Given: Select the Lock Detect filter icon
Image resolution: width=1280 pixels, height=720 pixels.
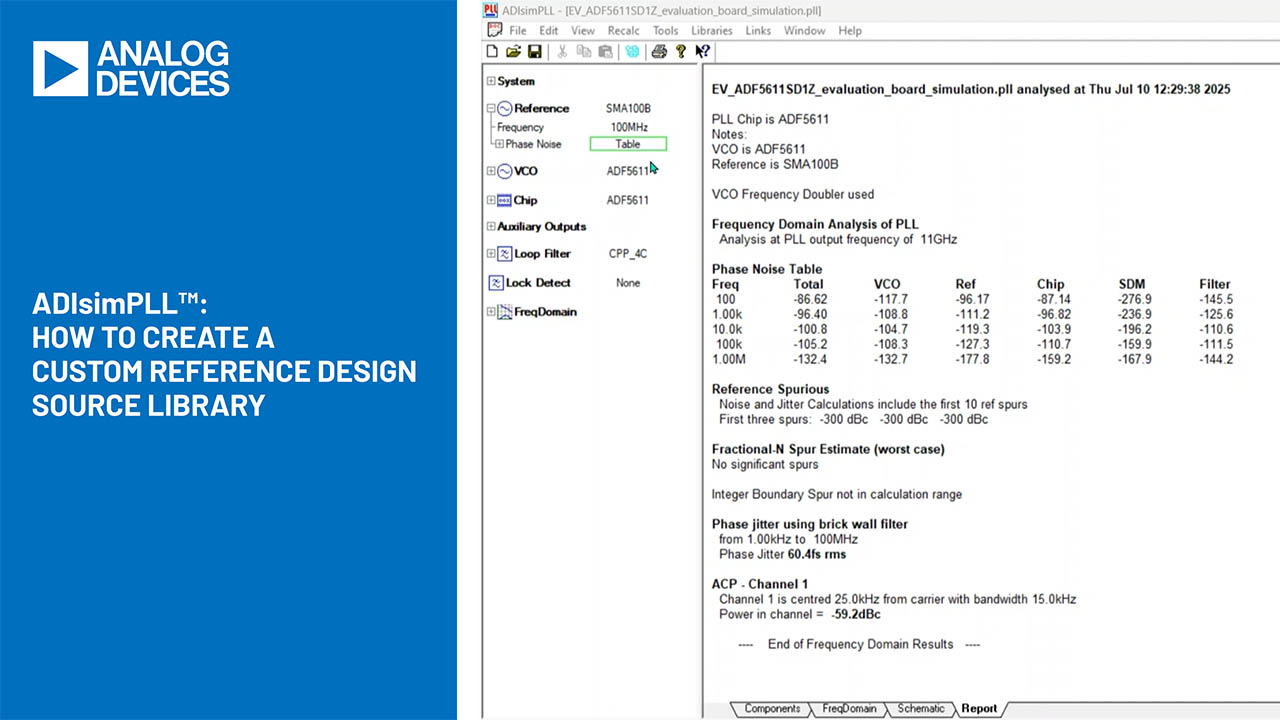Looking at the screenshot, I should [x=495, y=283].
